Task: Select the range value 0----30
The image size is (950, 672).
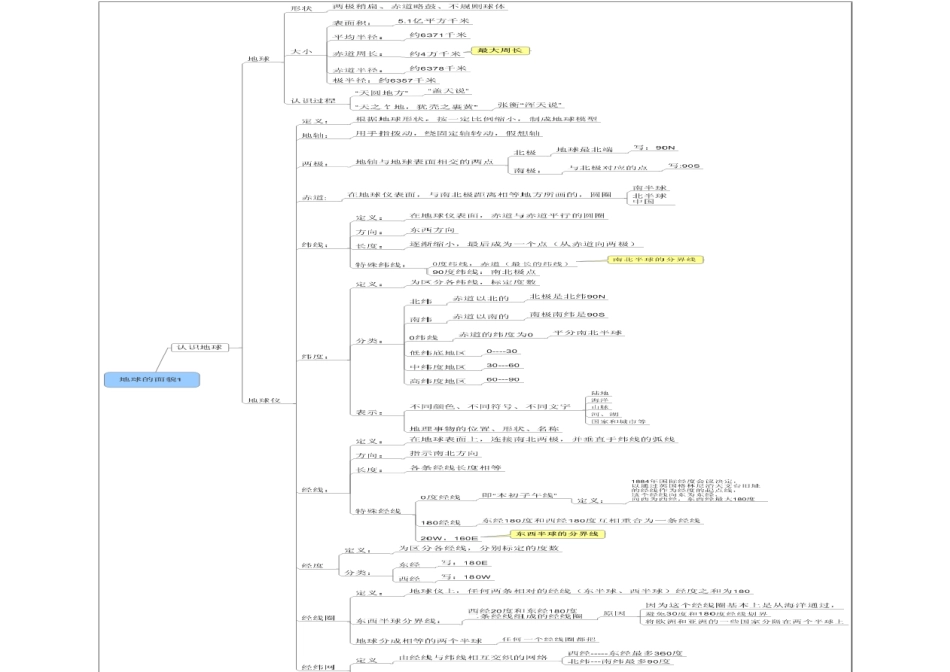Action: tap(502, 351)
